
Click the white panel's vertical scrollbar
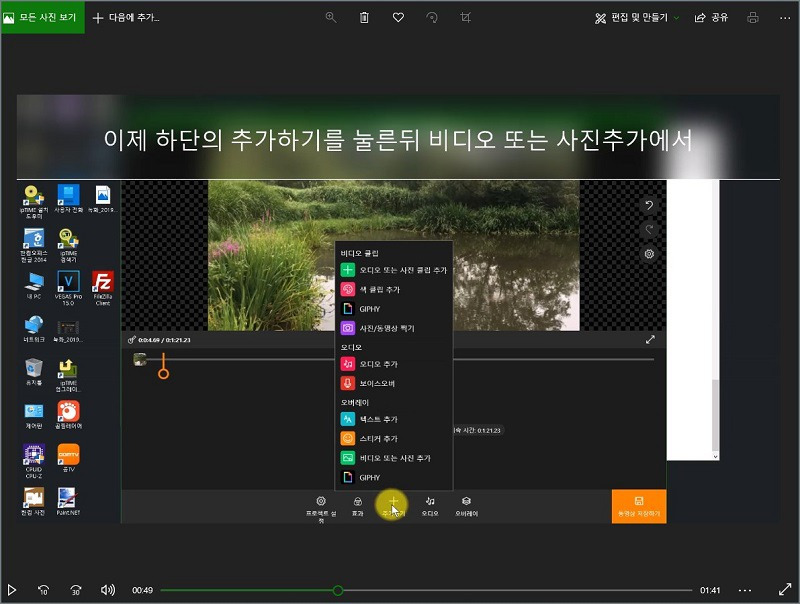[715, 416]
